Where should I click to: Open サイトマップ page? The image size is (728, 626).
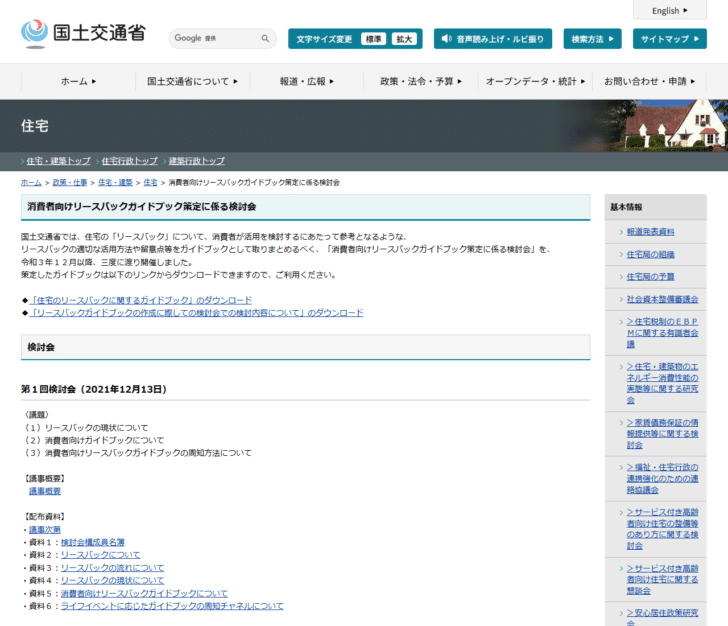(x=670, y=39)
